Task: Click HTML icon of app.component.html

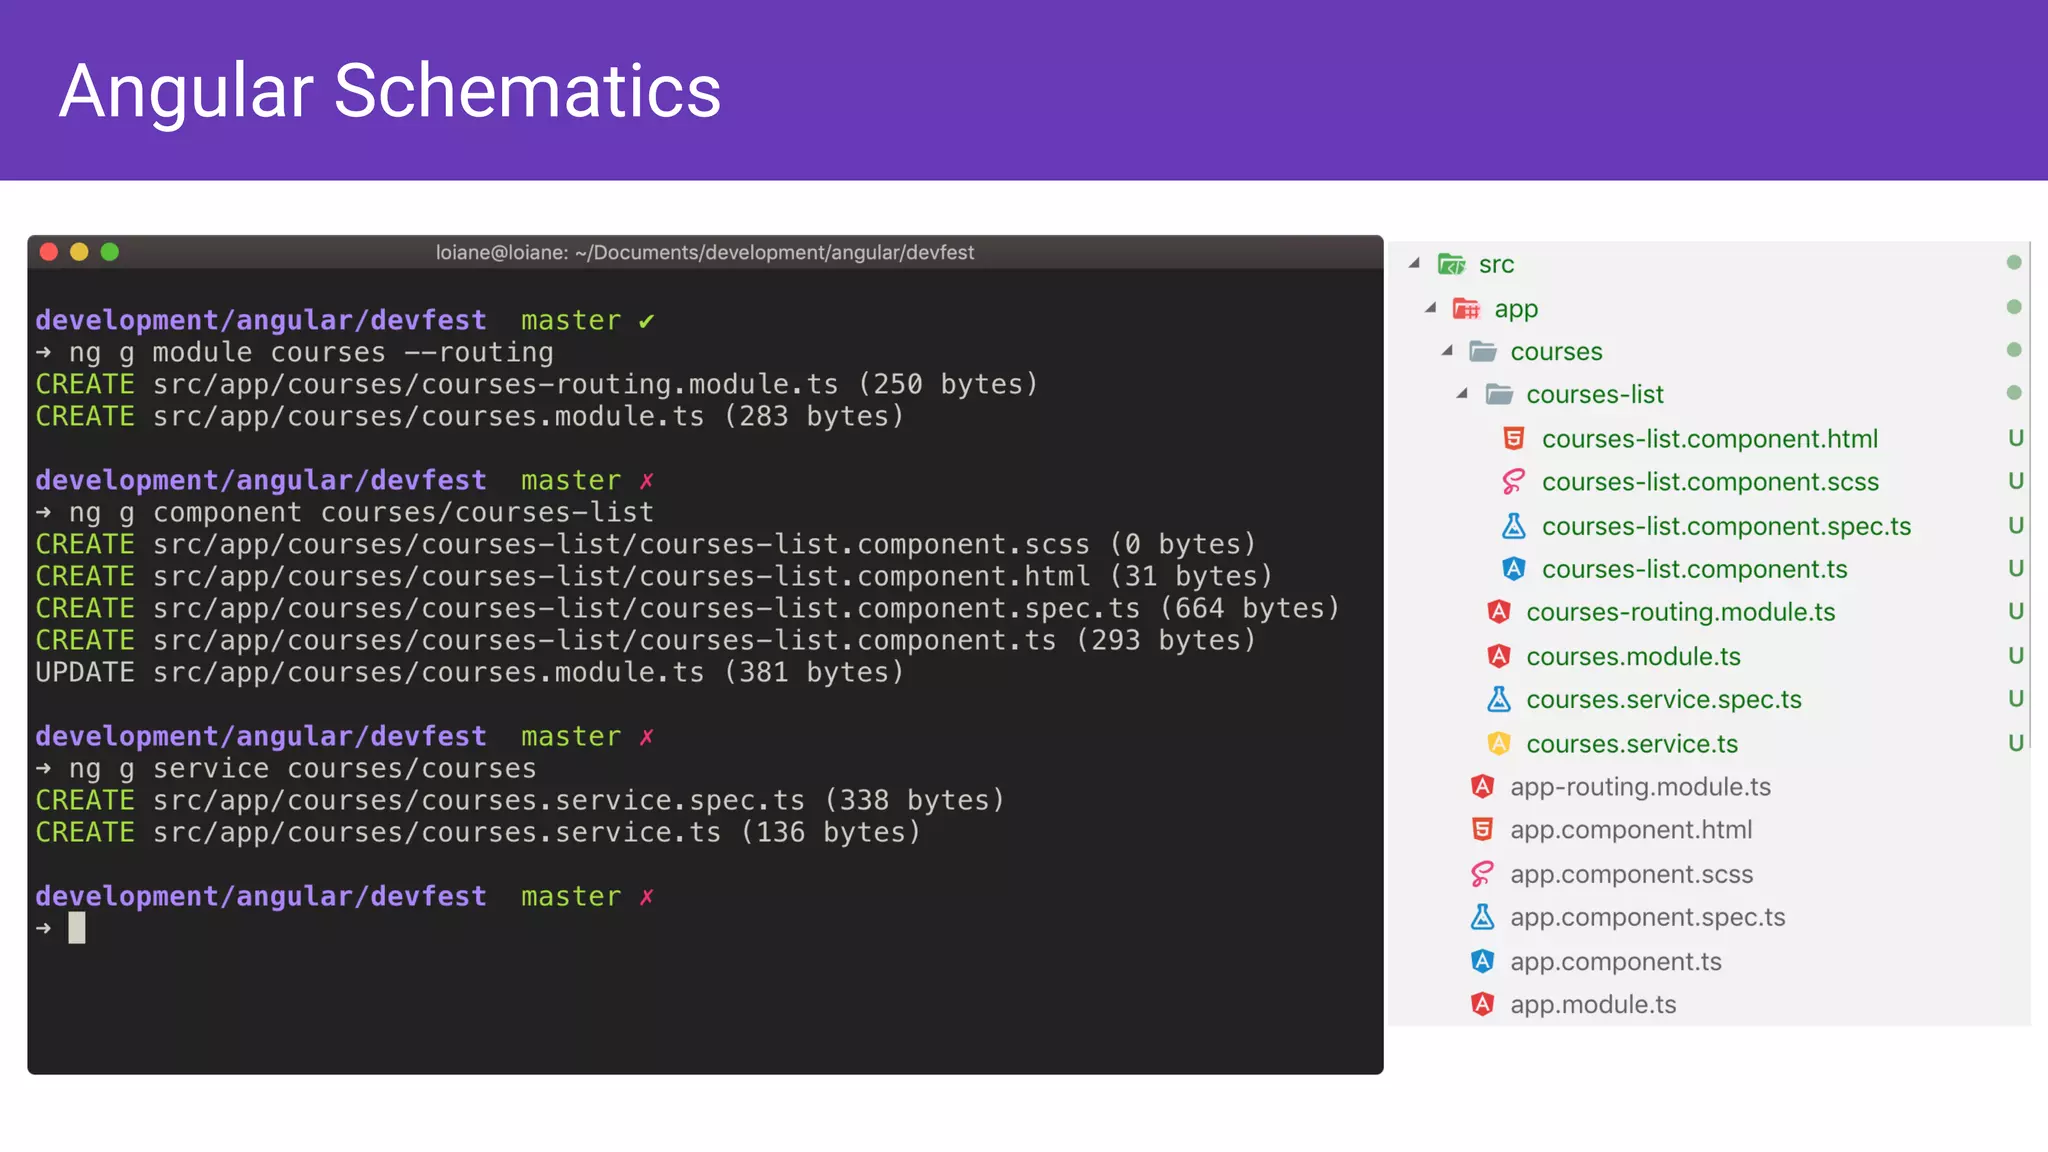Action: (x=1482, y=830)
